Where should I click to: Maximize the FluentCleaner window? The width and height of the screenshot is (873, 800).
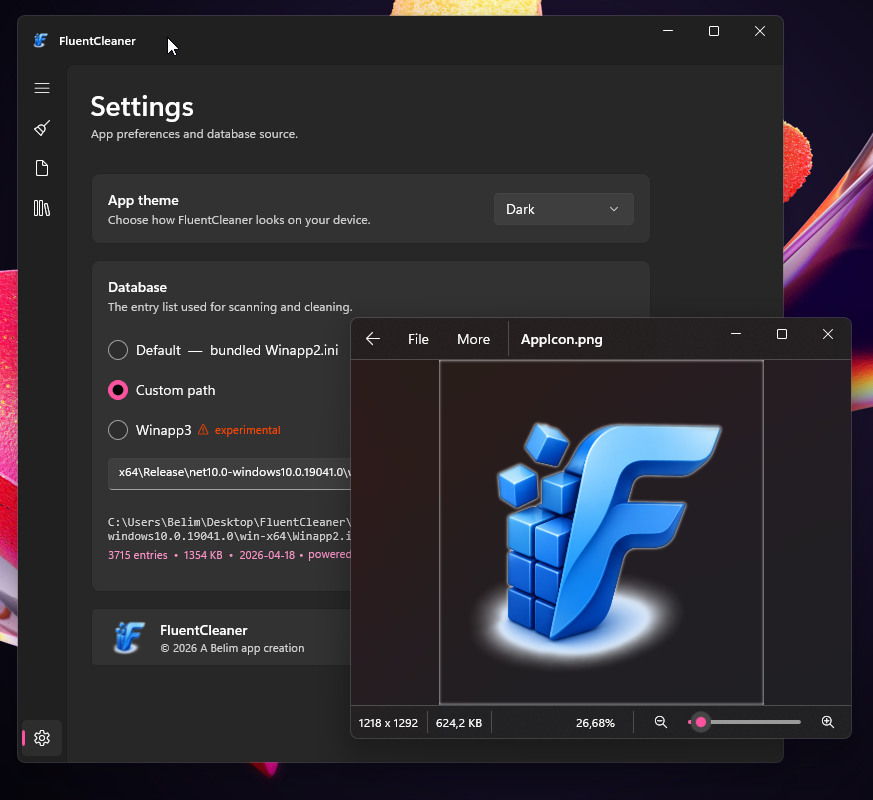[x=714, y=31]
